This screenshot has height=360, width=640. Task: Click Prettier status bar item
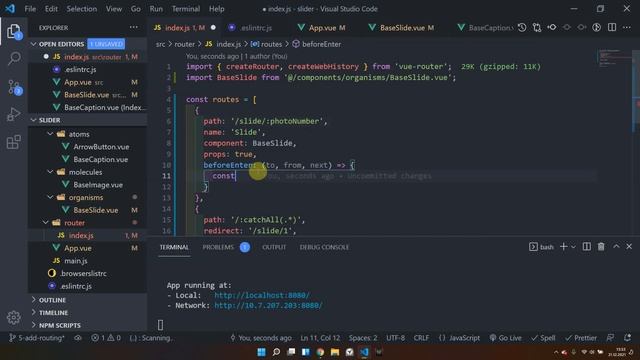coord(581,338)
